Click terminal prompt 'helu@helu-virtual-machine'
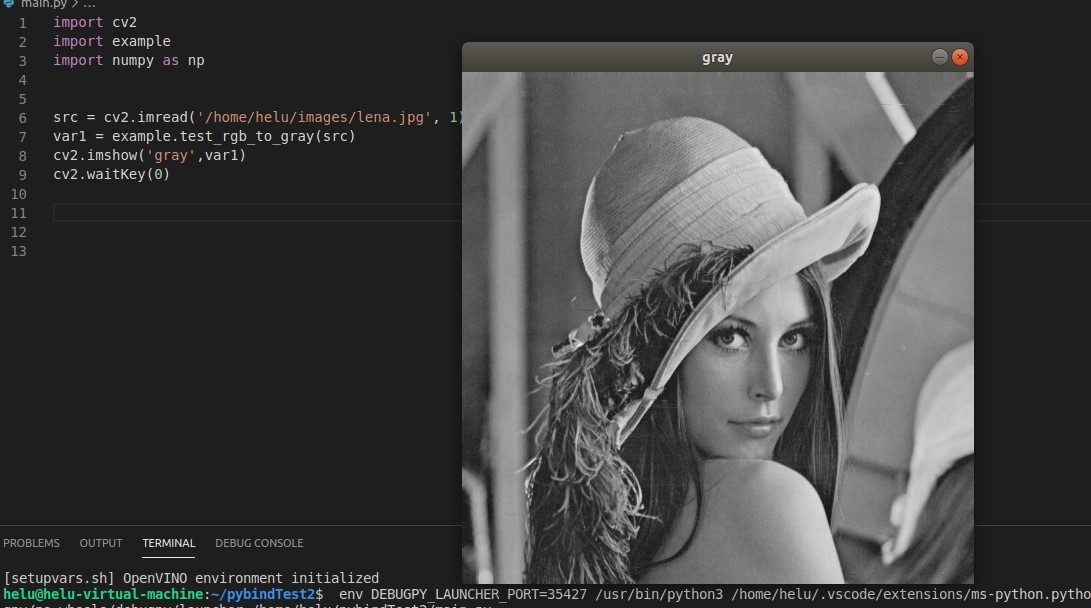 point(103,594)
